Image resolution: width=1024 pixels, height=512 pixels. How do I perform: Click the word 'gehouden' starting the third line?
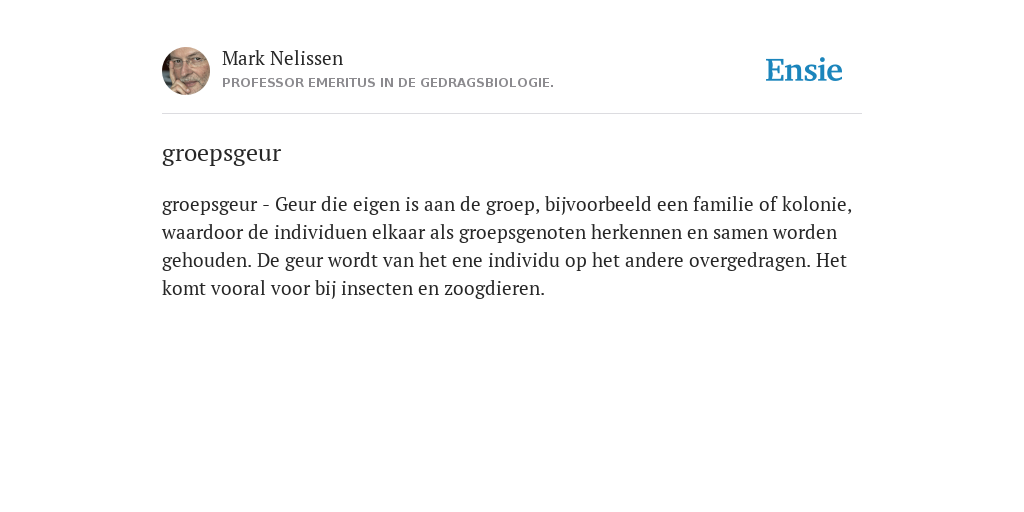(204, 261)
